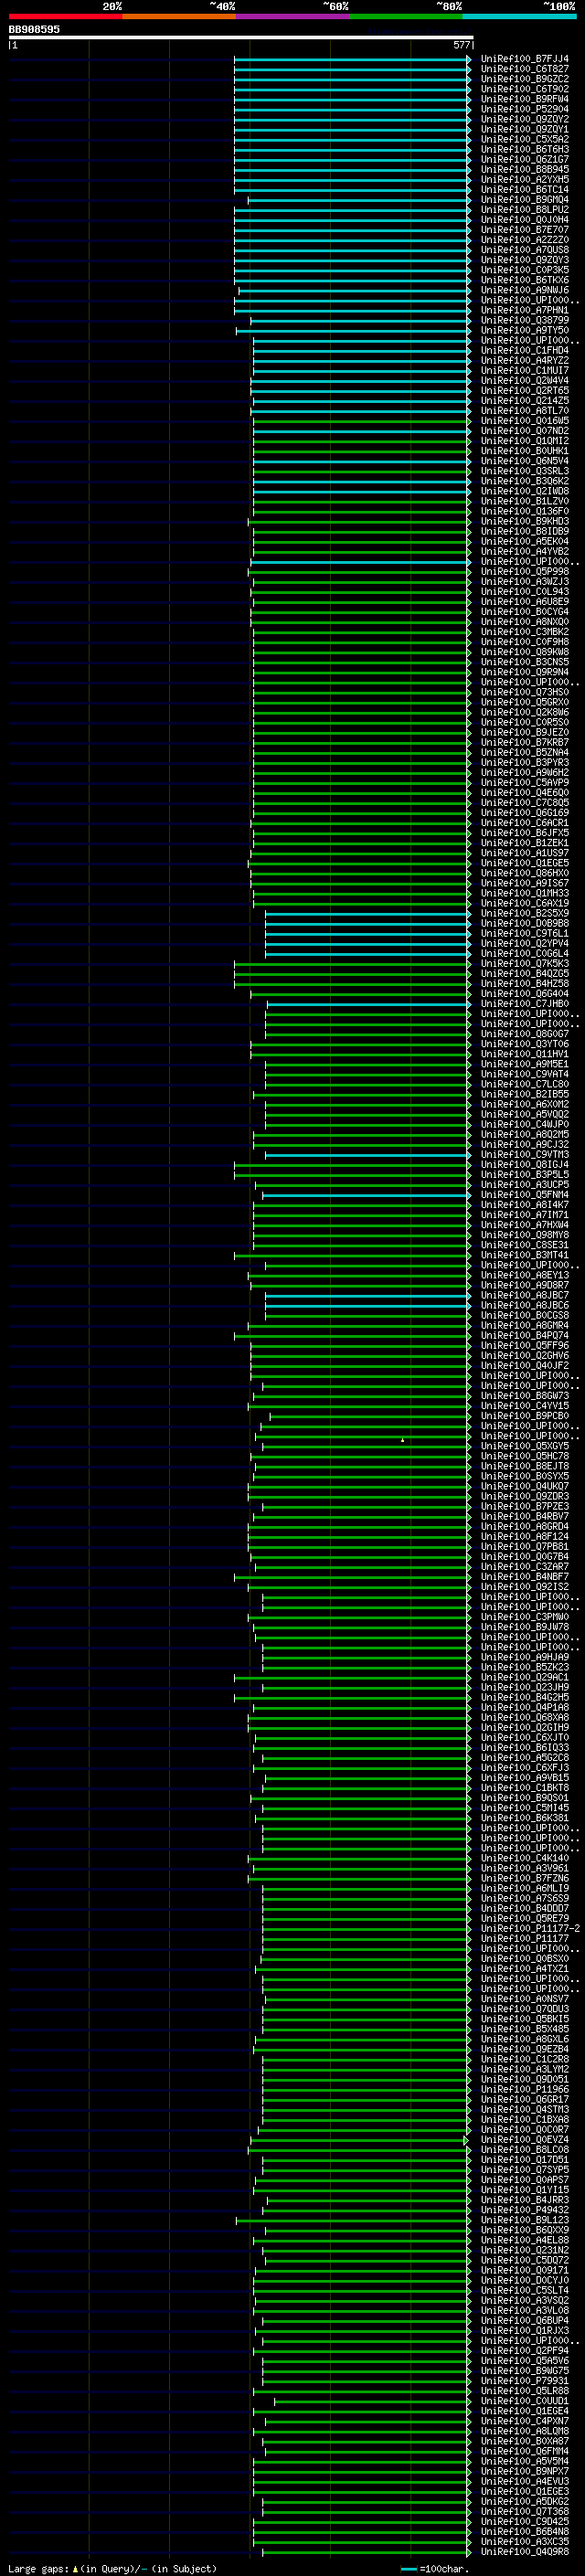Click the purple ~60% identity legend bar

(293, 16)
